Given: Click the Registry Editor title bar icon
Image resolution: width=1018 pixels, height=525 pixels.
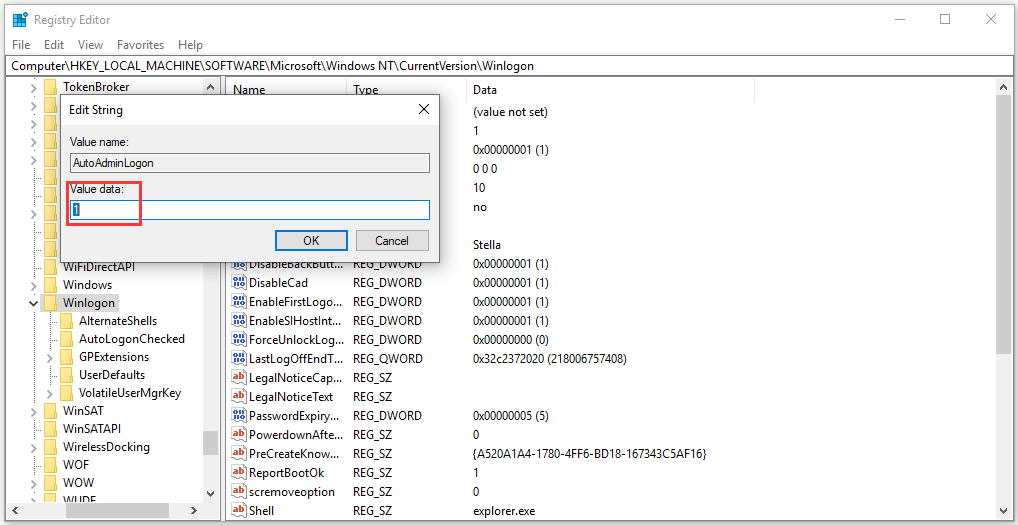Looking at the screenshot, I should pos(20,19).
